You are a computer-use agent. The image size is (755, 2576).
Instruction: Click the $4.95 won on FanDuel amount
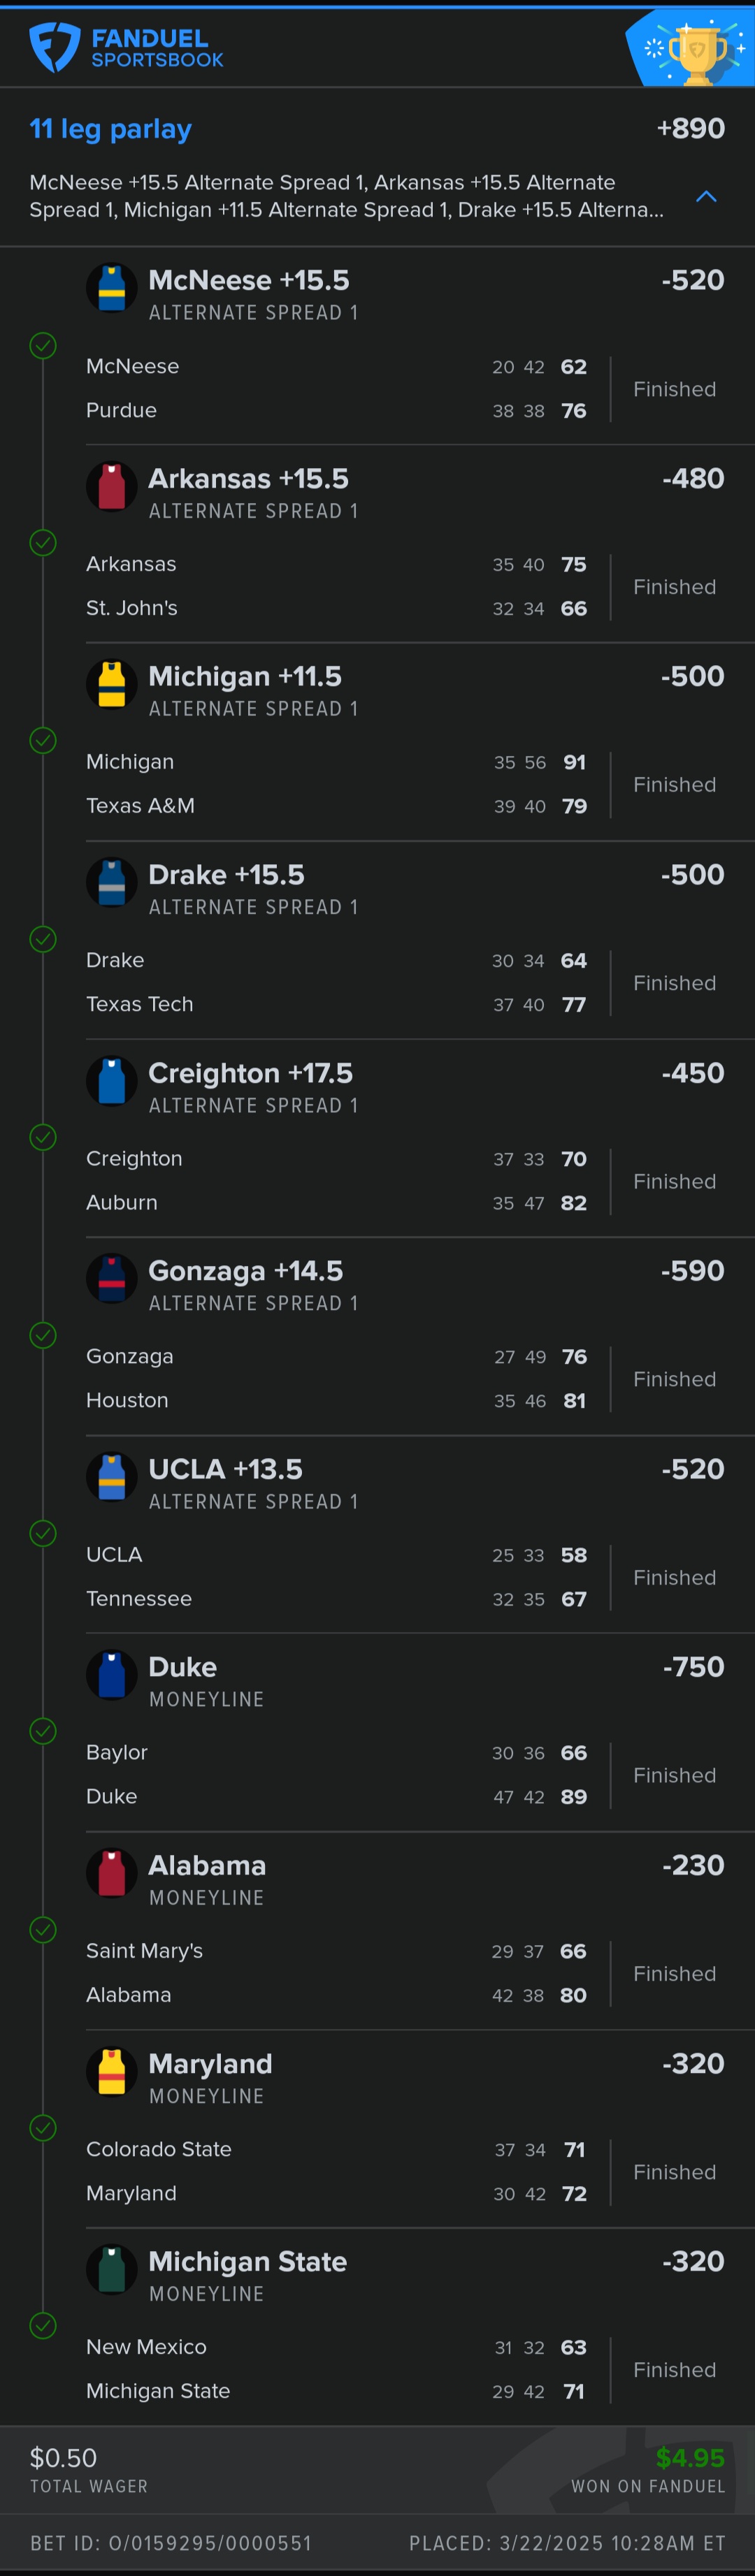point(689,2457)
